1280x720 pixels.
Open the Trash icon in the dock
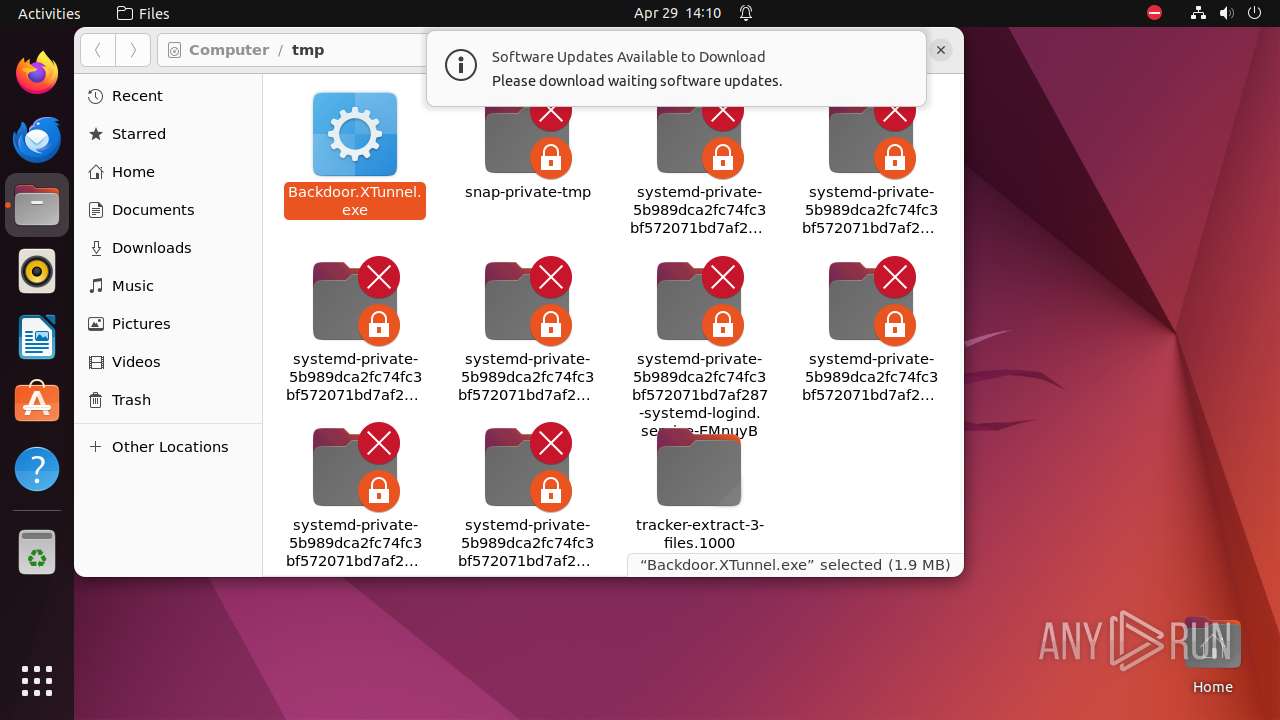click(37, 552)
